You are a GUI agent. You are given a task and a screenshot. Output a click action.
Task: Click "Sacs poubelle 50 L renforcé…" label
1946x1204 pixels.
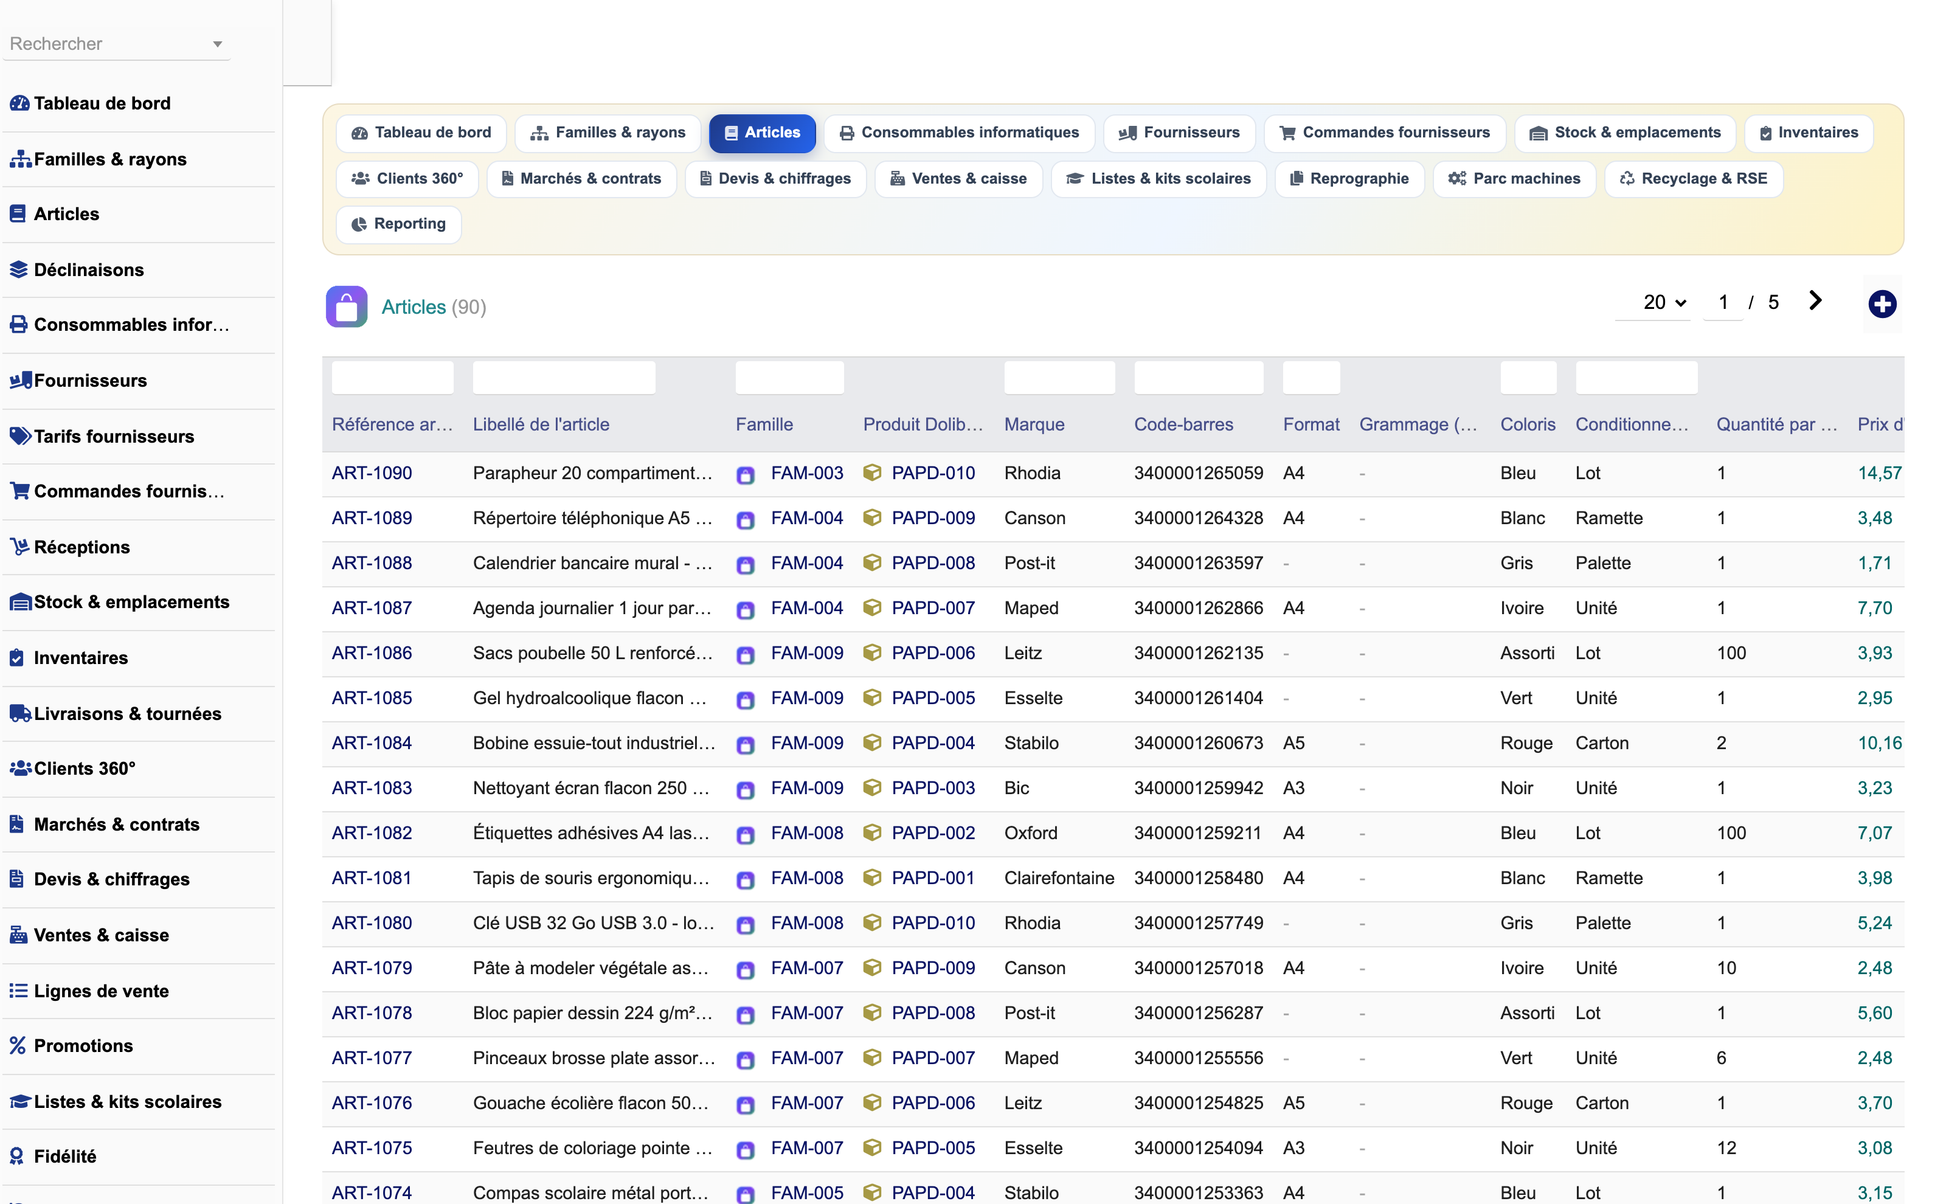tap(592, 653)
